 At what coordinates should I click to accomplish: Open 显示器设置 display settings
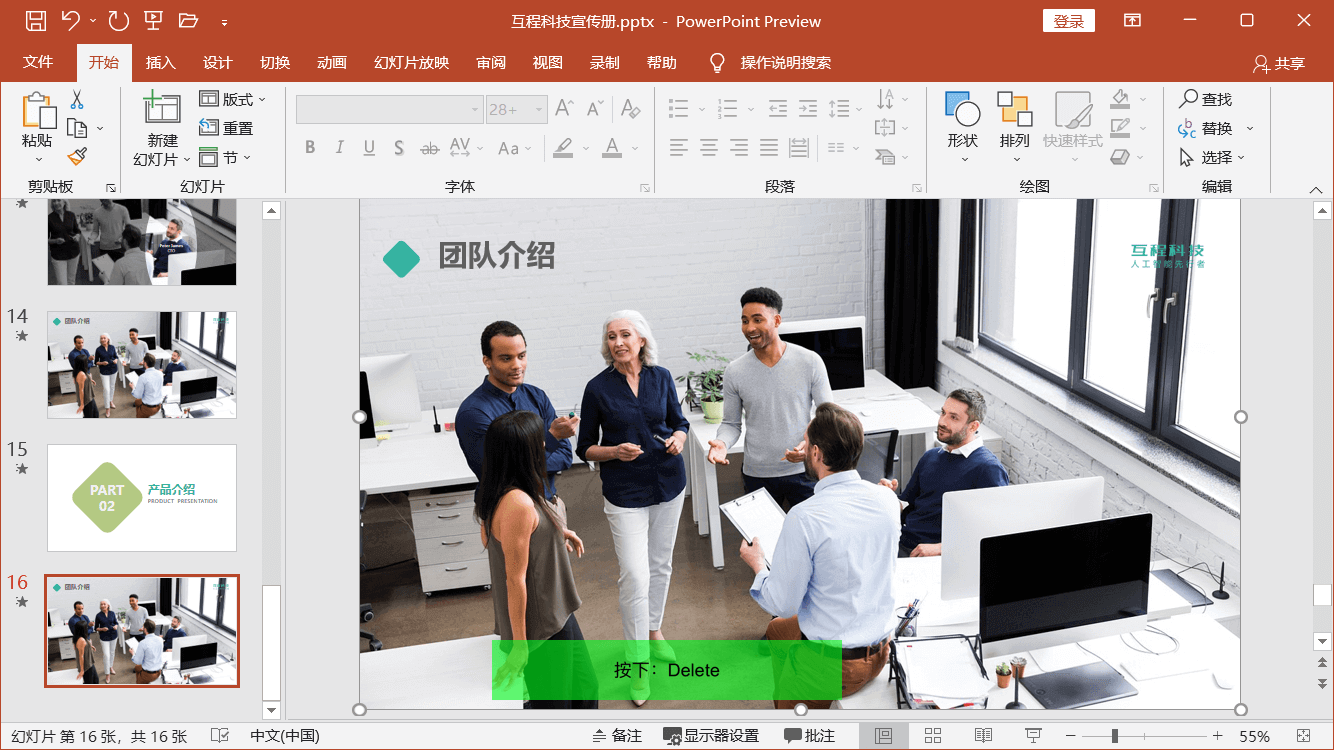pyautogui.click(x=711, y=736)
